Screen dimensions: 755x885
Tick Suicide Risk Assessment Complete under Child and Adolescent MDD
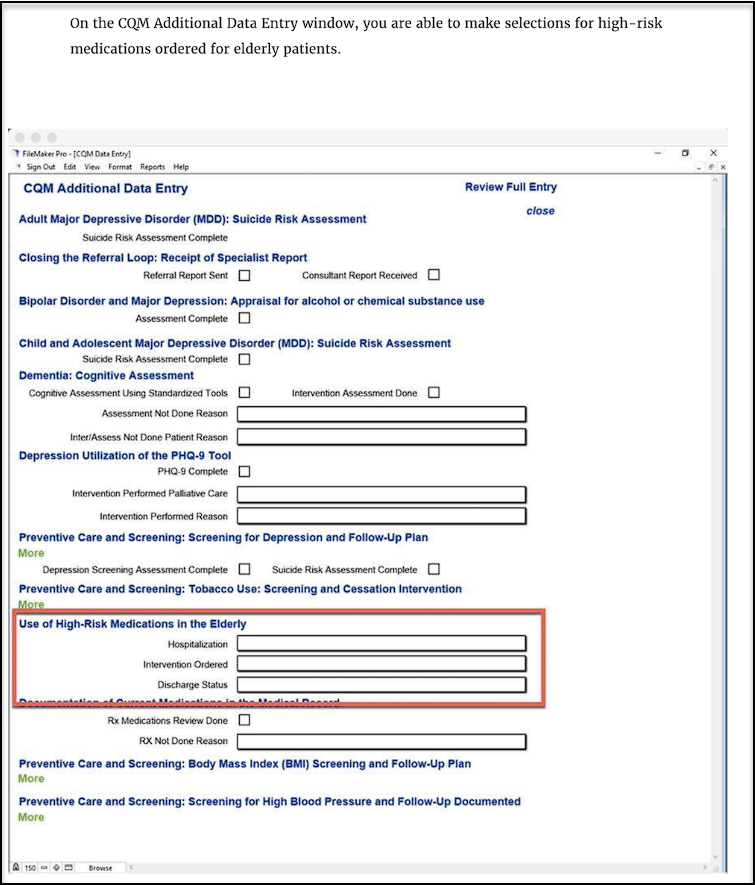click(244, 359)
